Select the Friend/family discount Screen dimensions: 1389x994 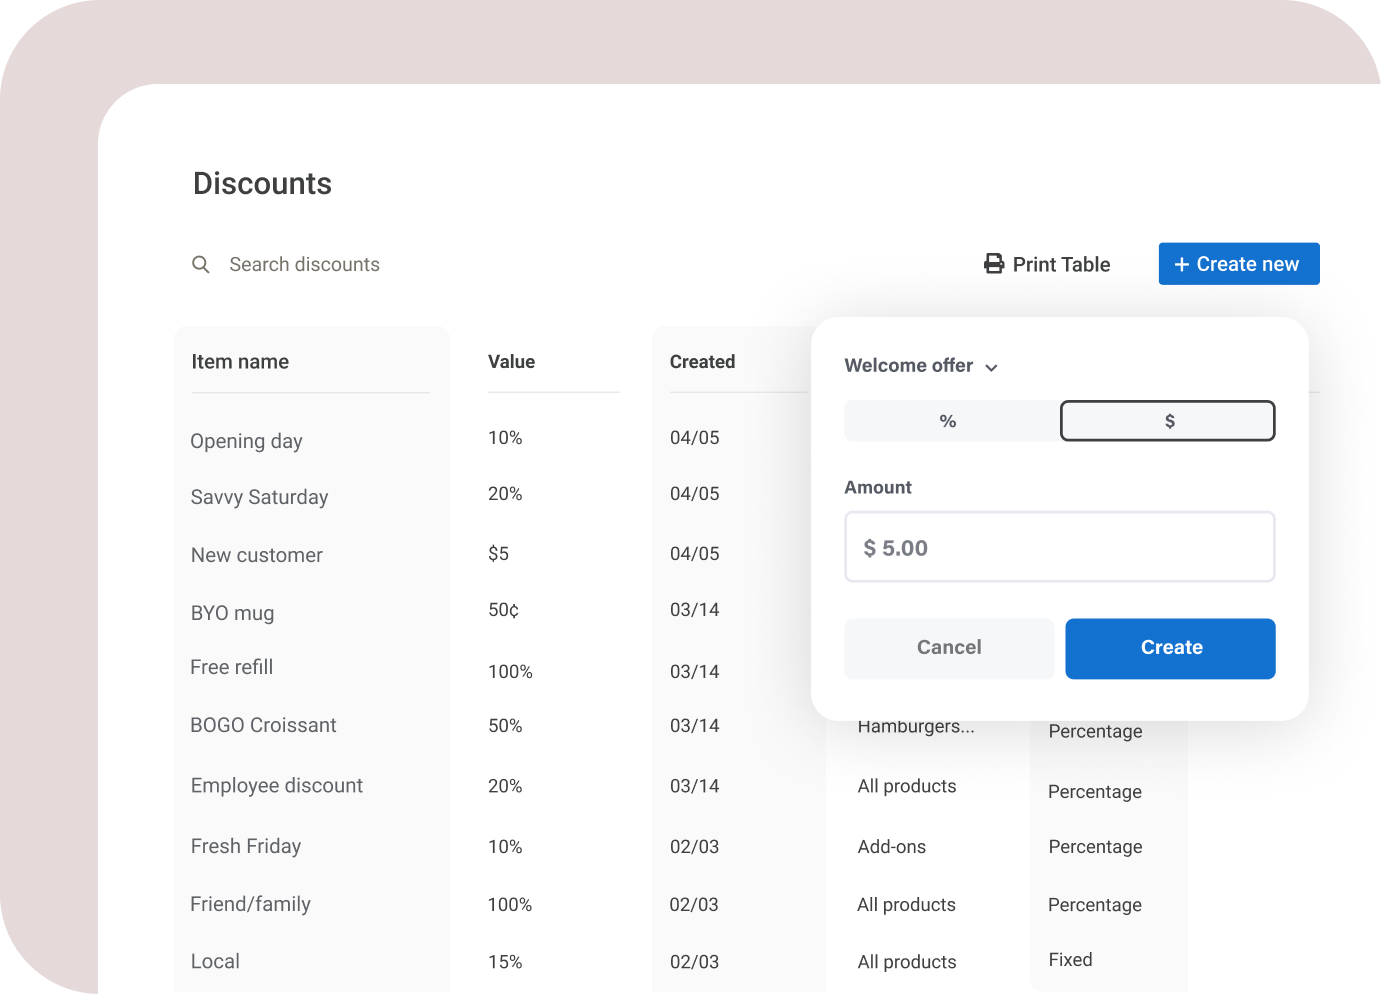coord(250,904)
